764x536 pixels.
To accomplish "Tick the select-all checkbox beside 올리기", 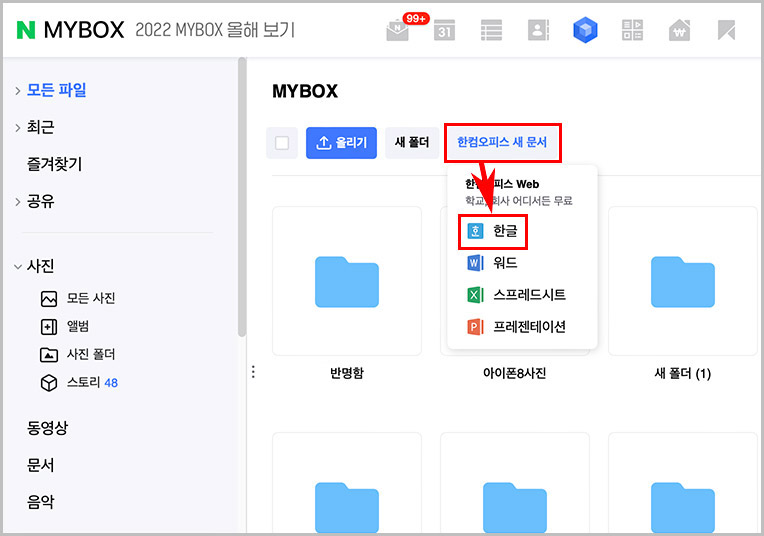I will 282,143.
